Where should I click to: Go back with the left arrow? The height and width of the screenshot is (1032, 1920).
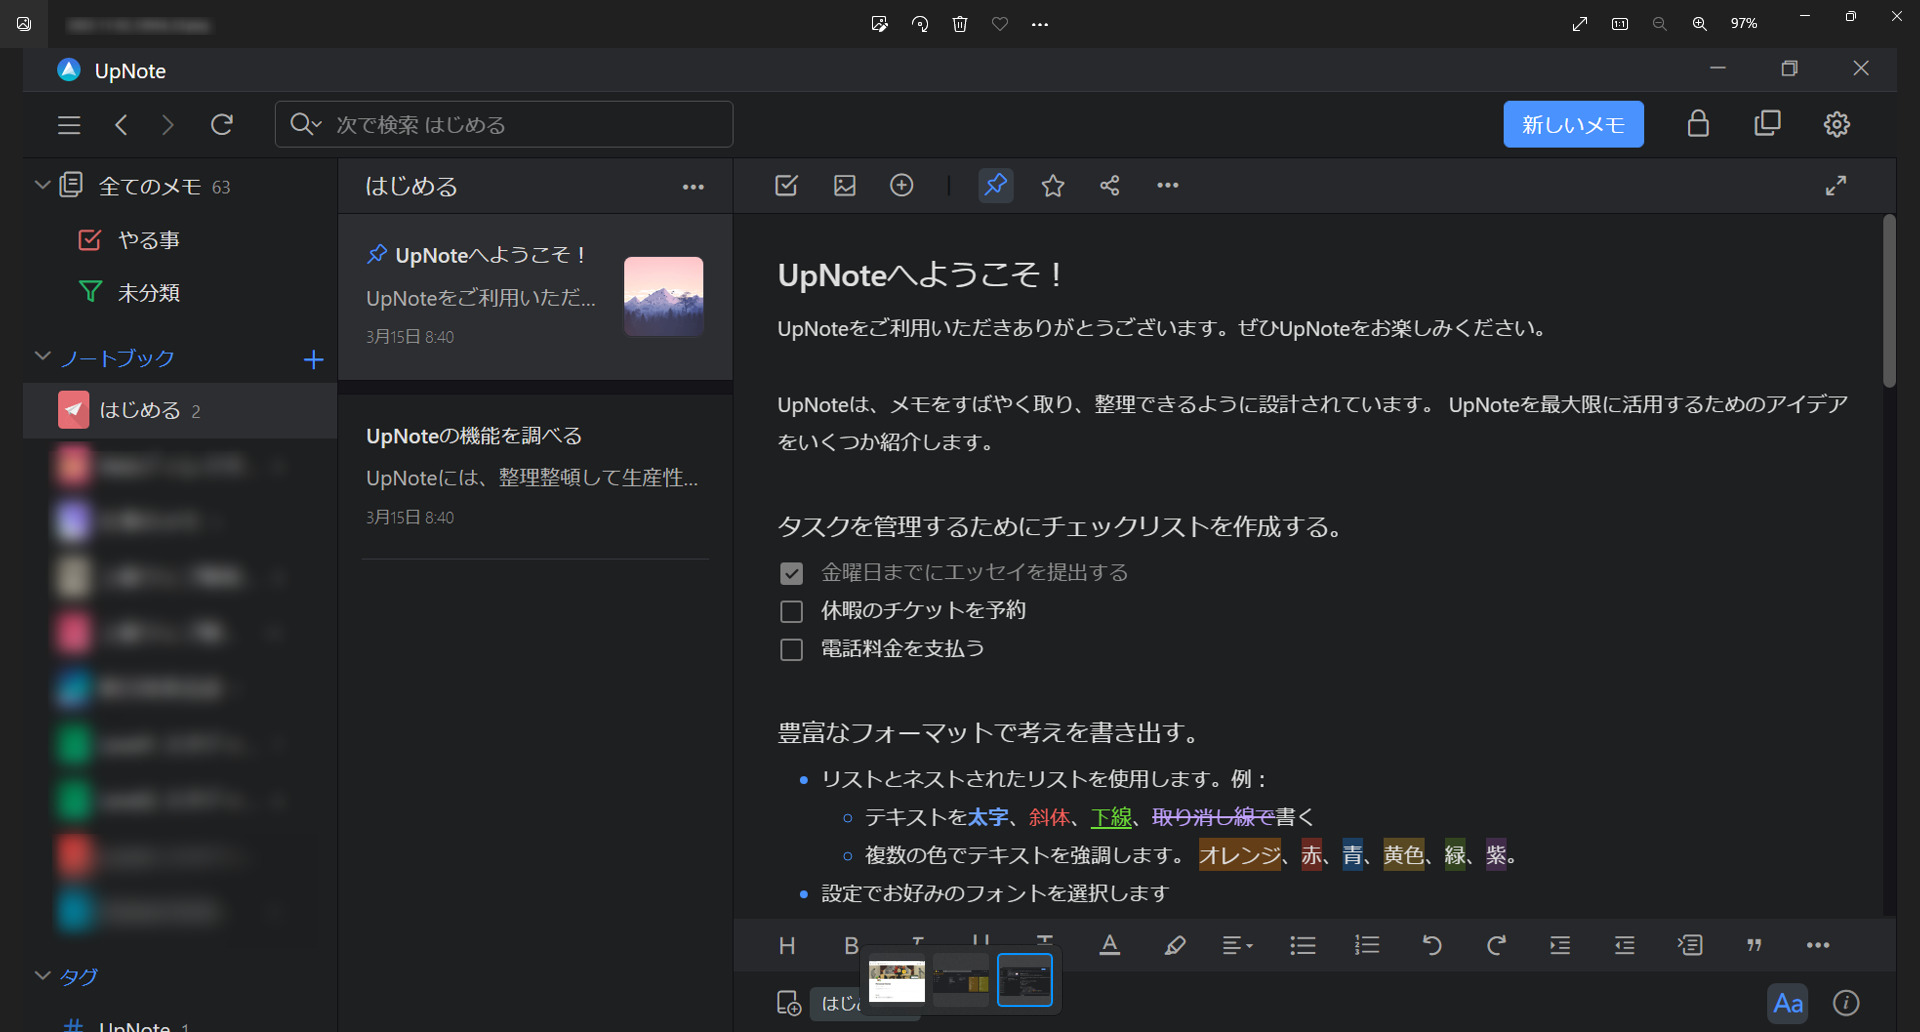coord(121,125)
